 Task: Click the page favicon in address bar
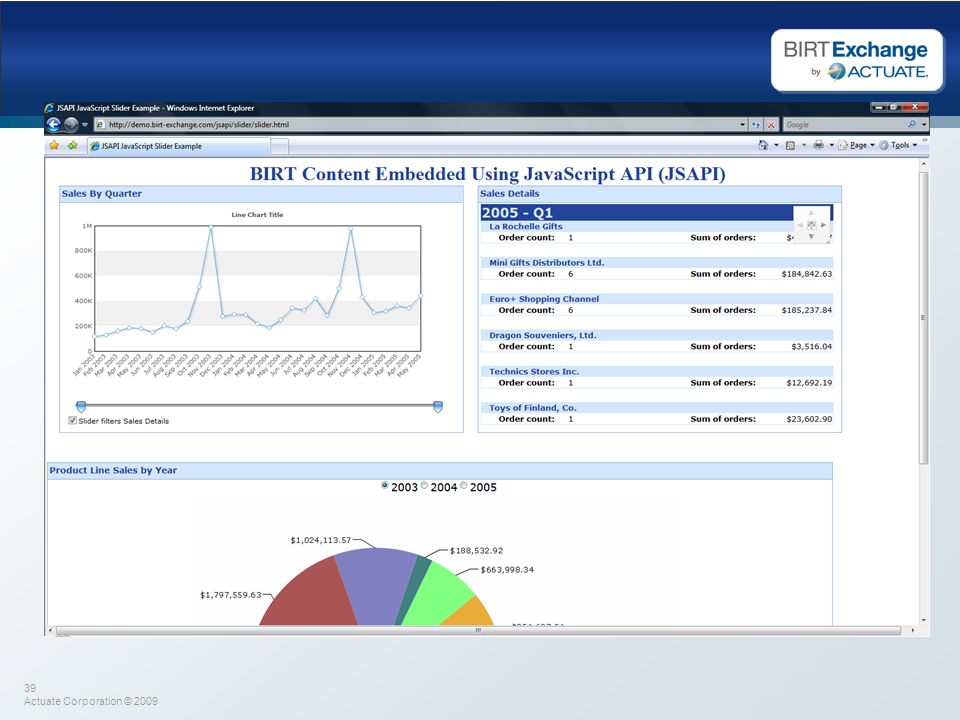[100, 124]
